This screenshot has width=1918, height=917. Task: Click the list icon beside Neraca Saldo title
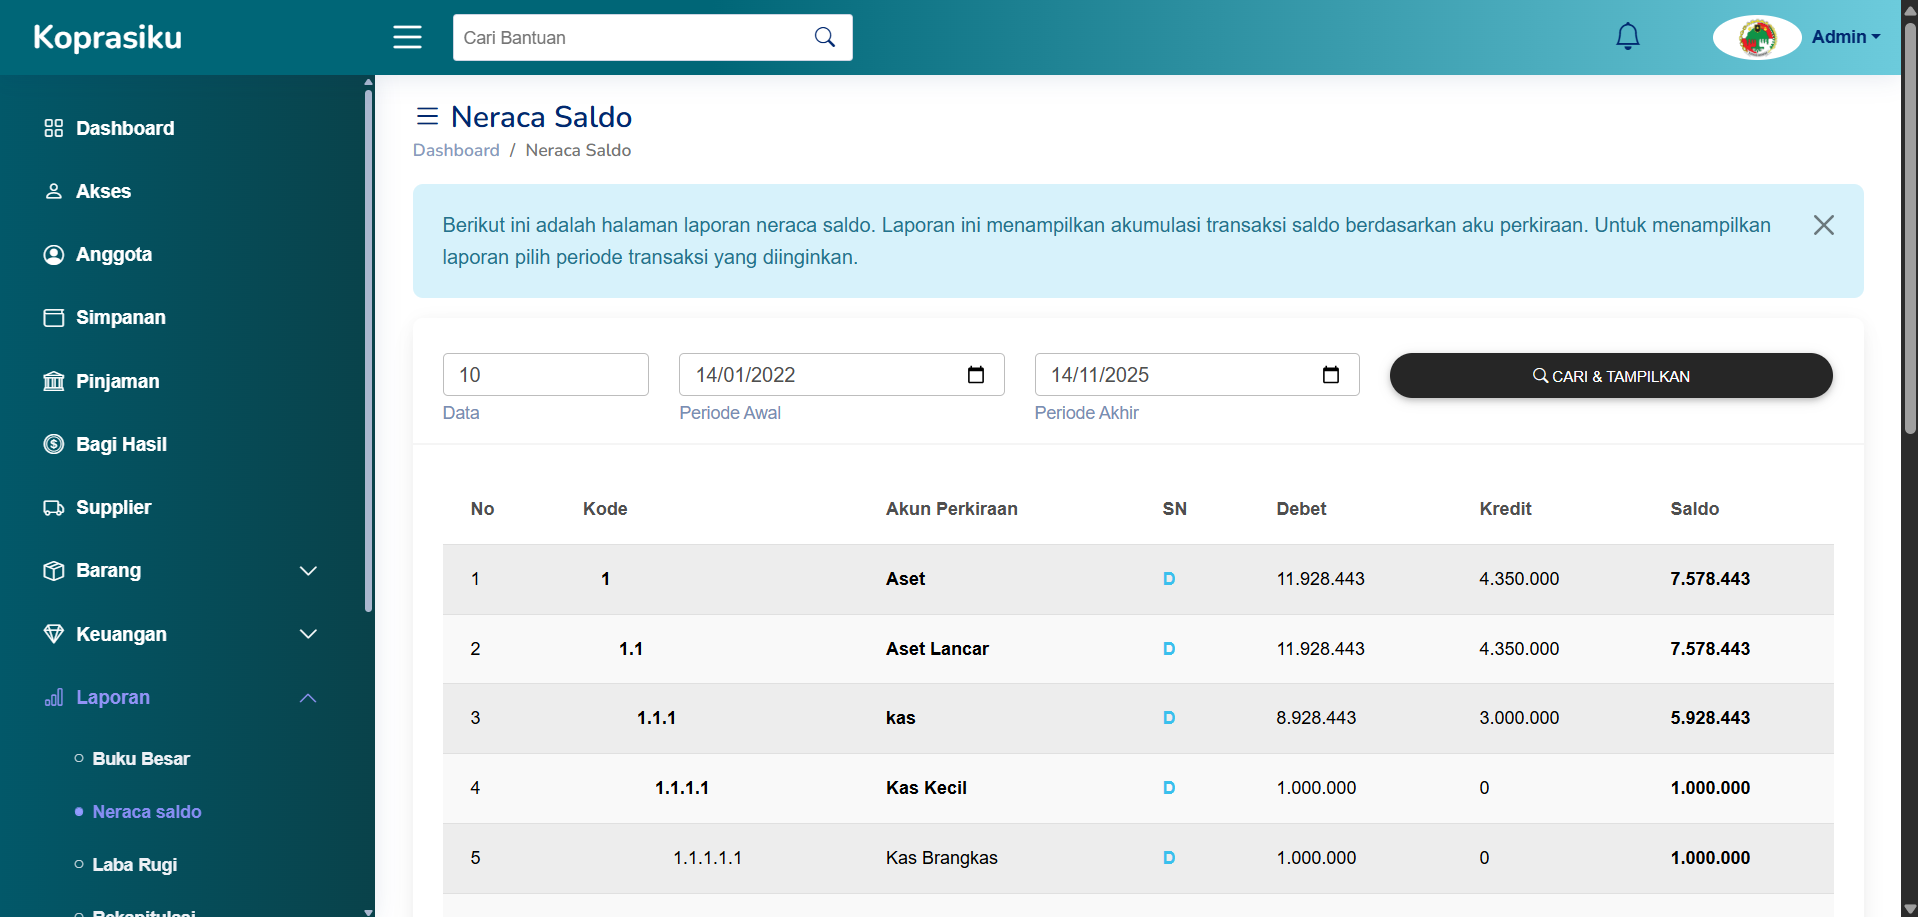pyautogui.click(x=427, y=117)
